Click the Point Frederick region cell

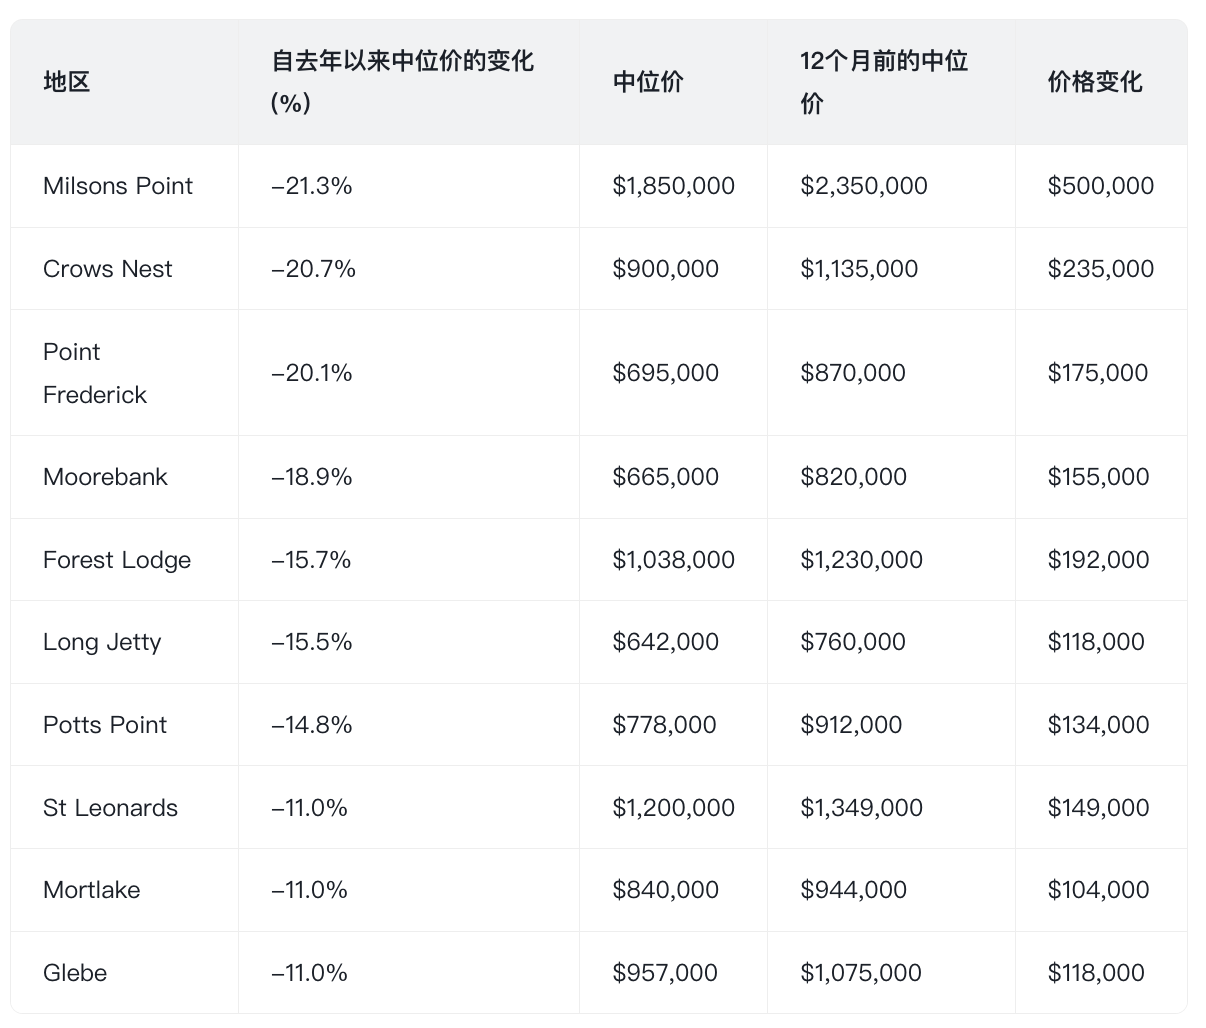tap(95, 373)
